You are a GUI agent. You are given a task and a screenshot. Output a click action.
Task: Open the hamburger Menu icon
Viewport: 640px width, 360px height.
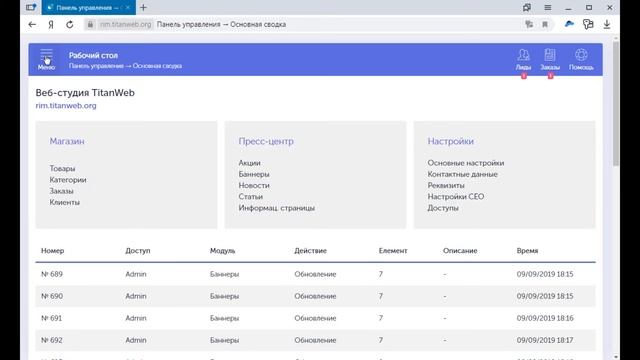pos(47,59)
